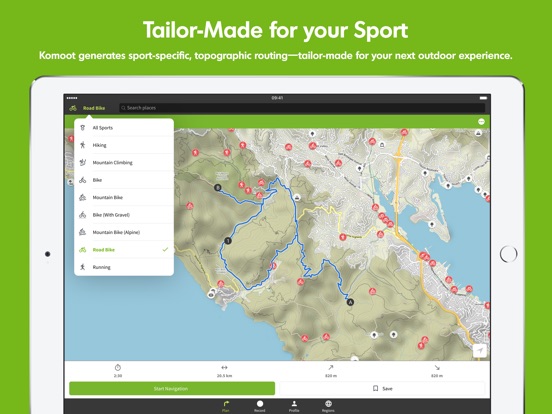Screen dimensions: 552x414
Task: Save the planned tour
Action: [x=382, y=389]
